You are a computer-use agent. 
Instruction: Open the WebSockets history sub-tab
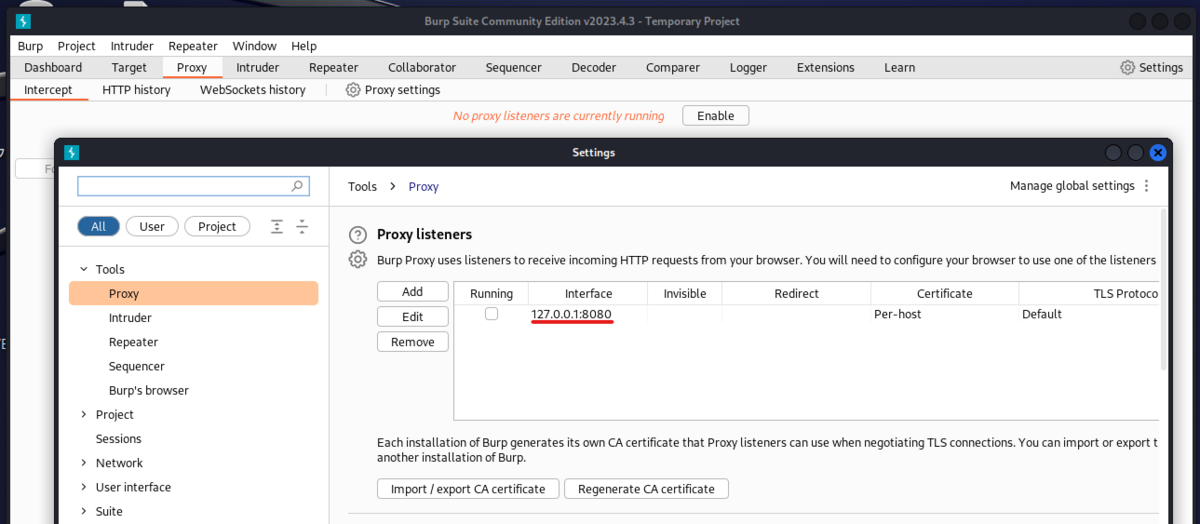(x=252, y=90)
